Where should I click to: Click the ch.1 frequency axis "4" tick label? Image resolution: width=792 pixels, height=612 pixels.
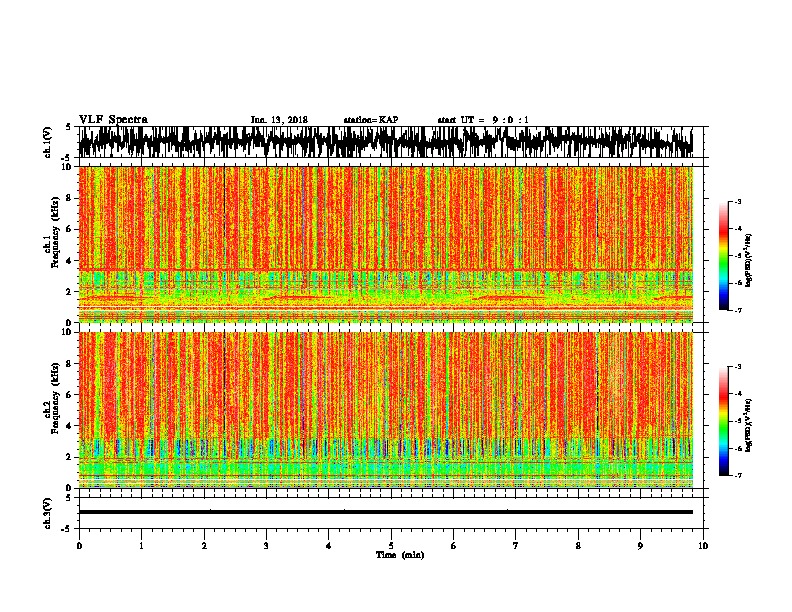click(x=69, y=261)
